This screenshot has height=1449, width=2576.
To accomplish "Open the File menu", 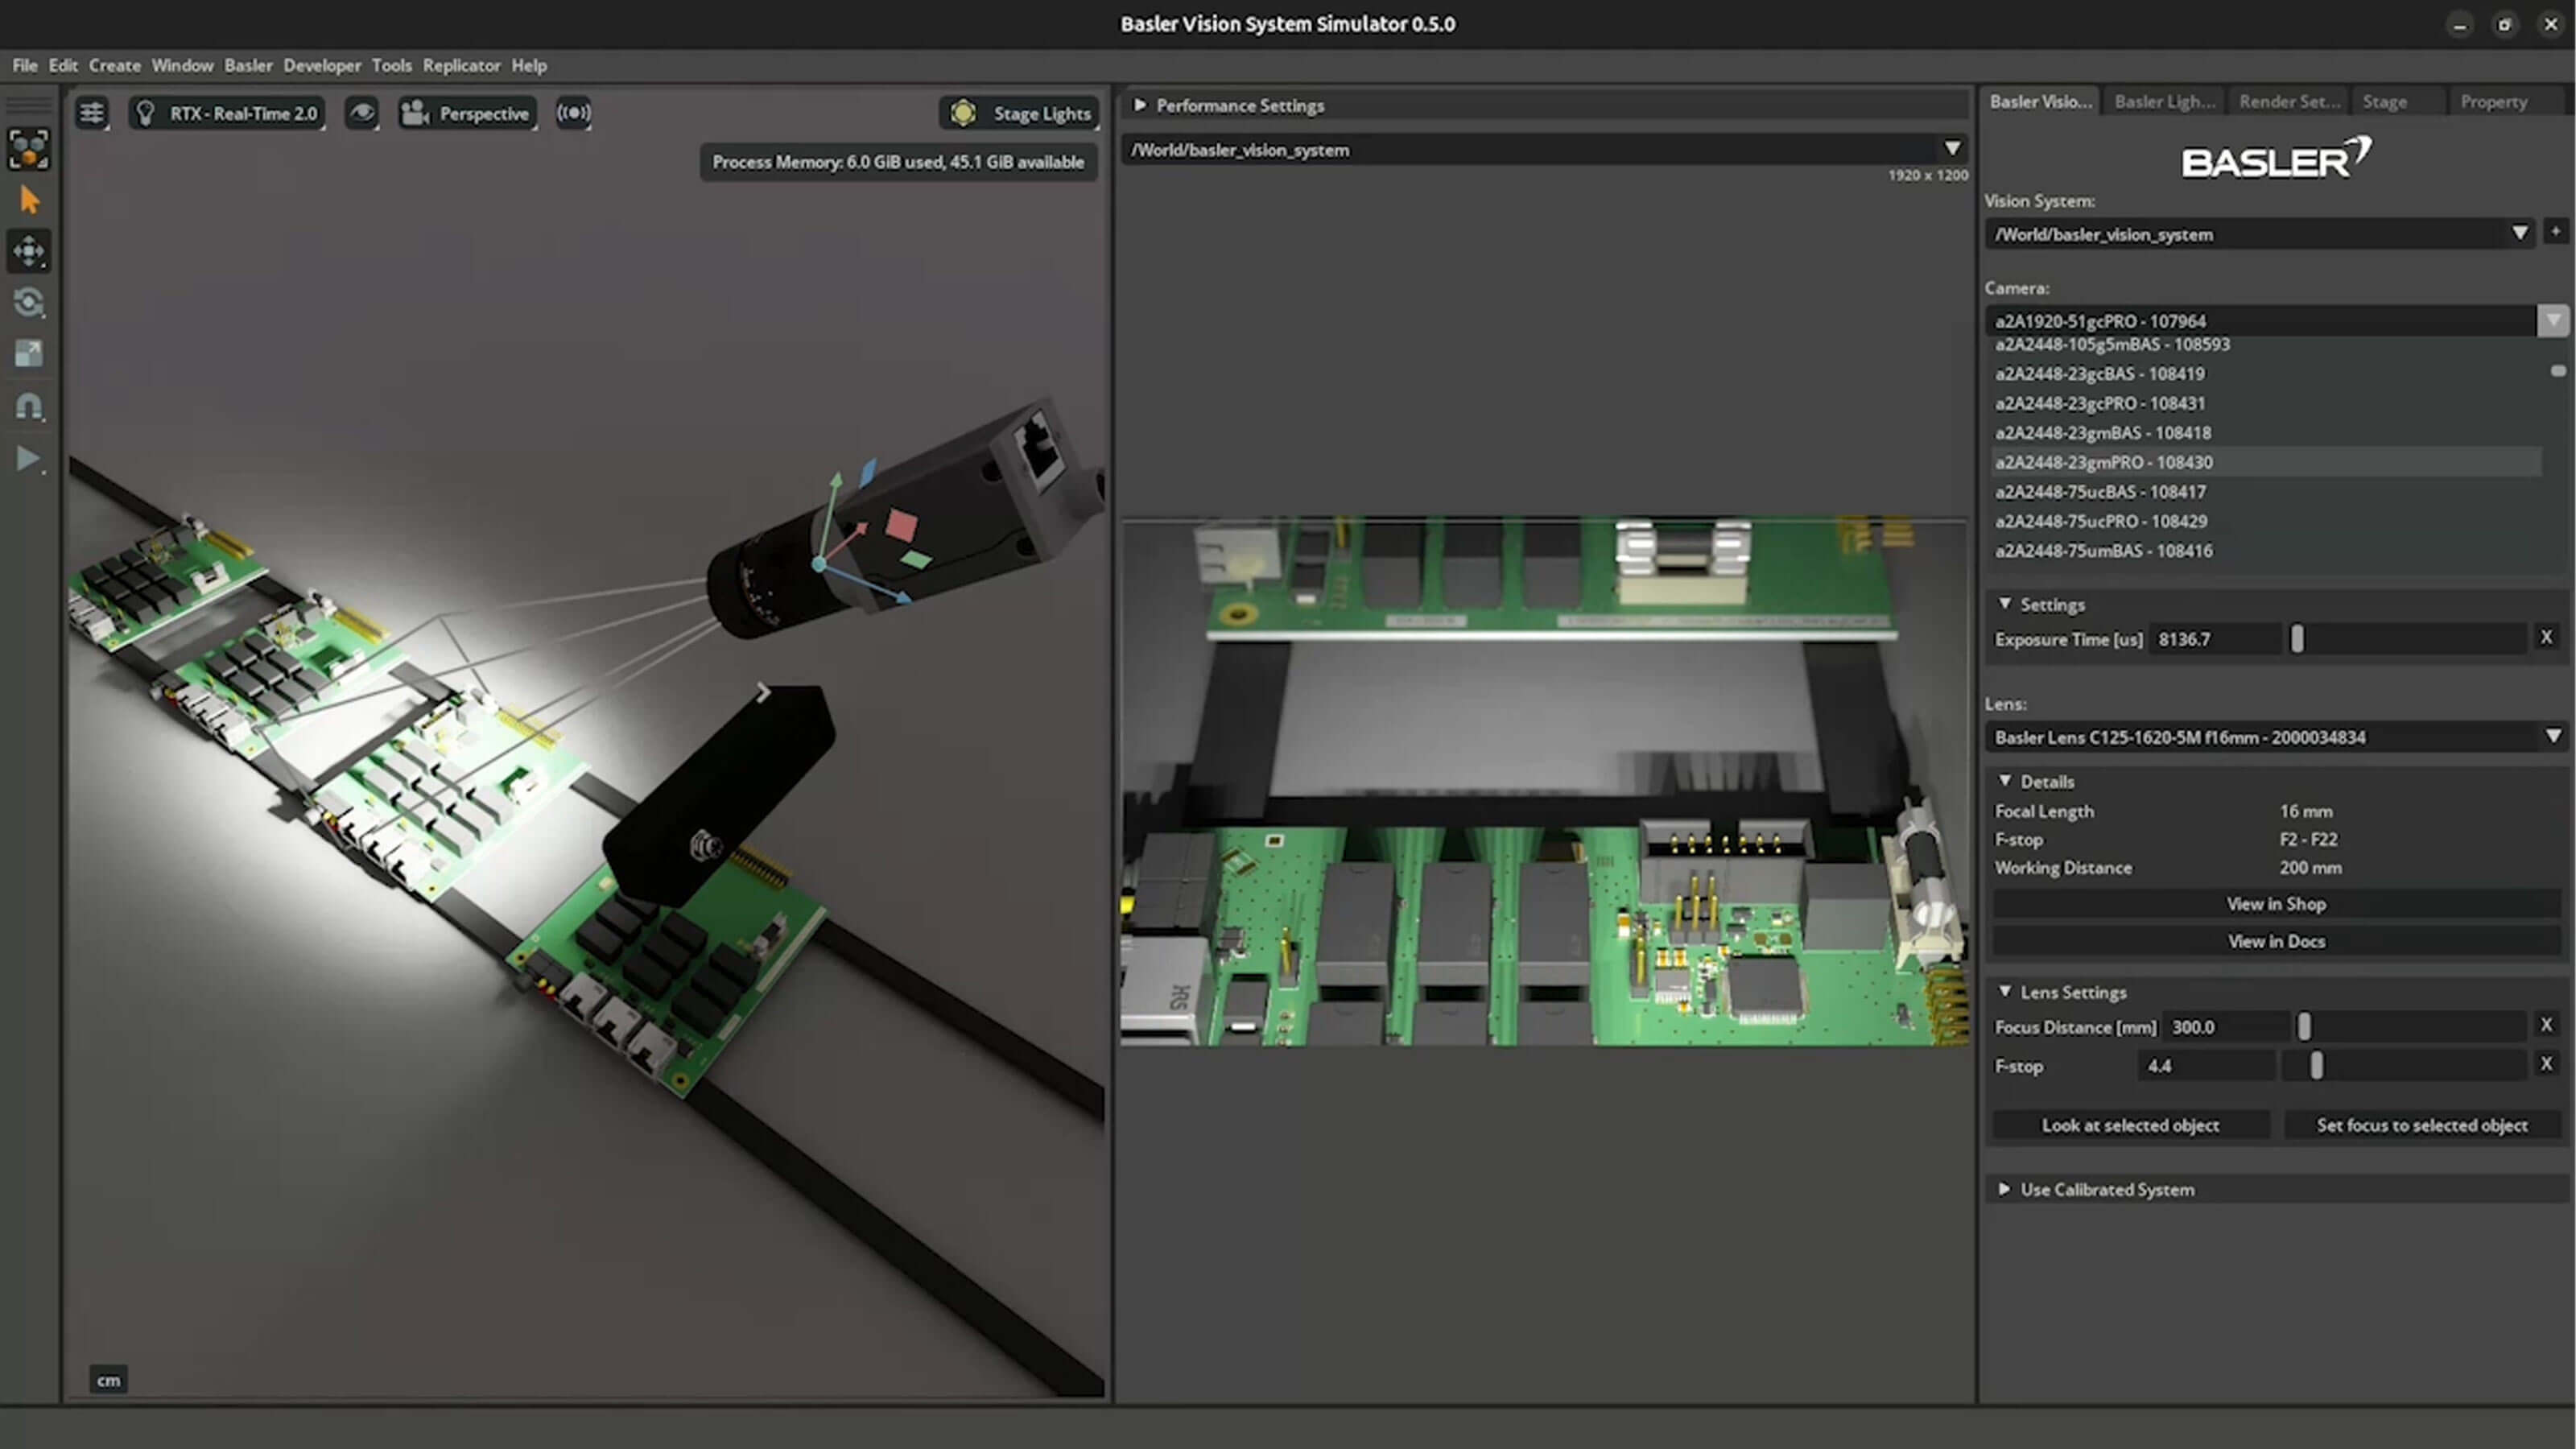I will 25,65.
